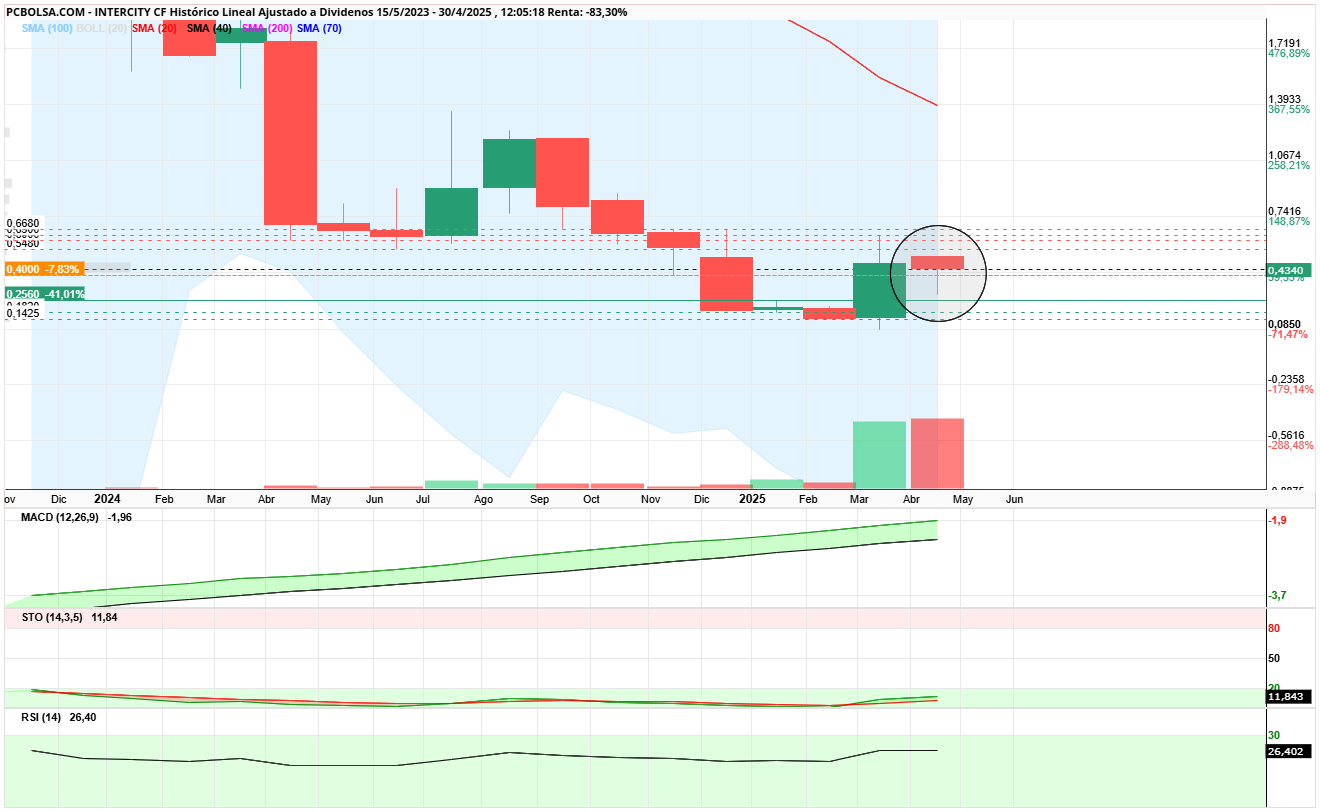
Task: Click the 148,87% axis percentage label
Action: click(1288, 222)
